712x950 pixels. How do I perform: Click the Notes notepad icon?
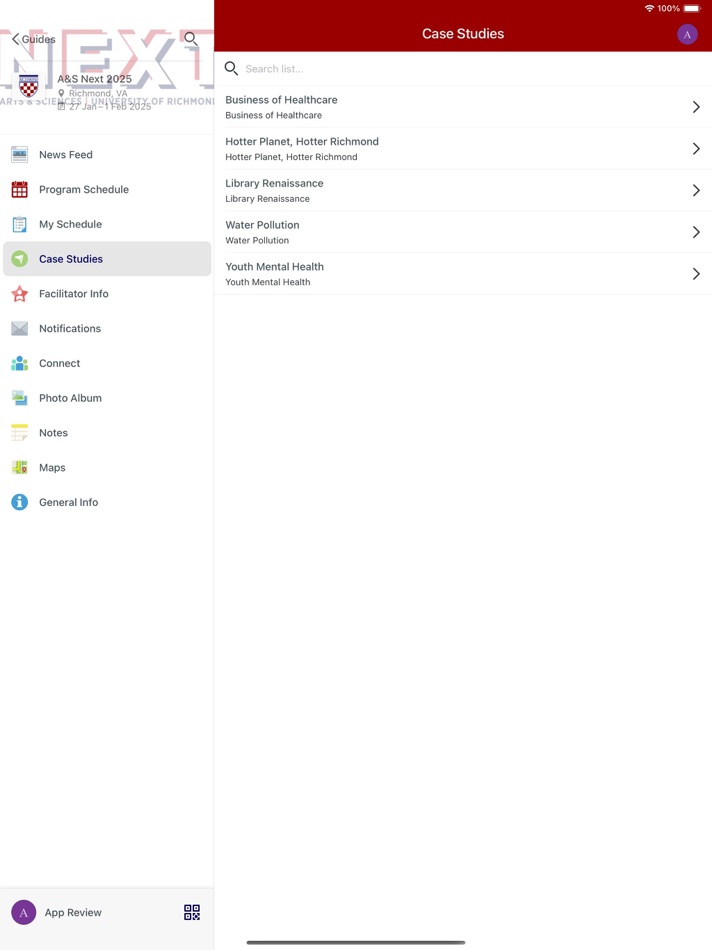point(19,433)
